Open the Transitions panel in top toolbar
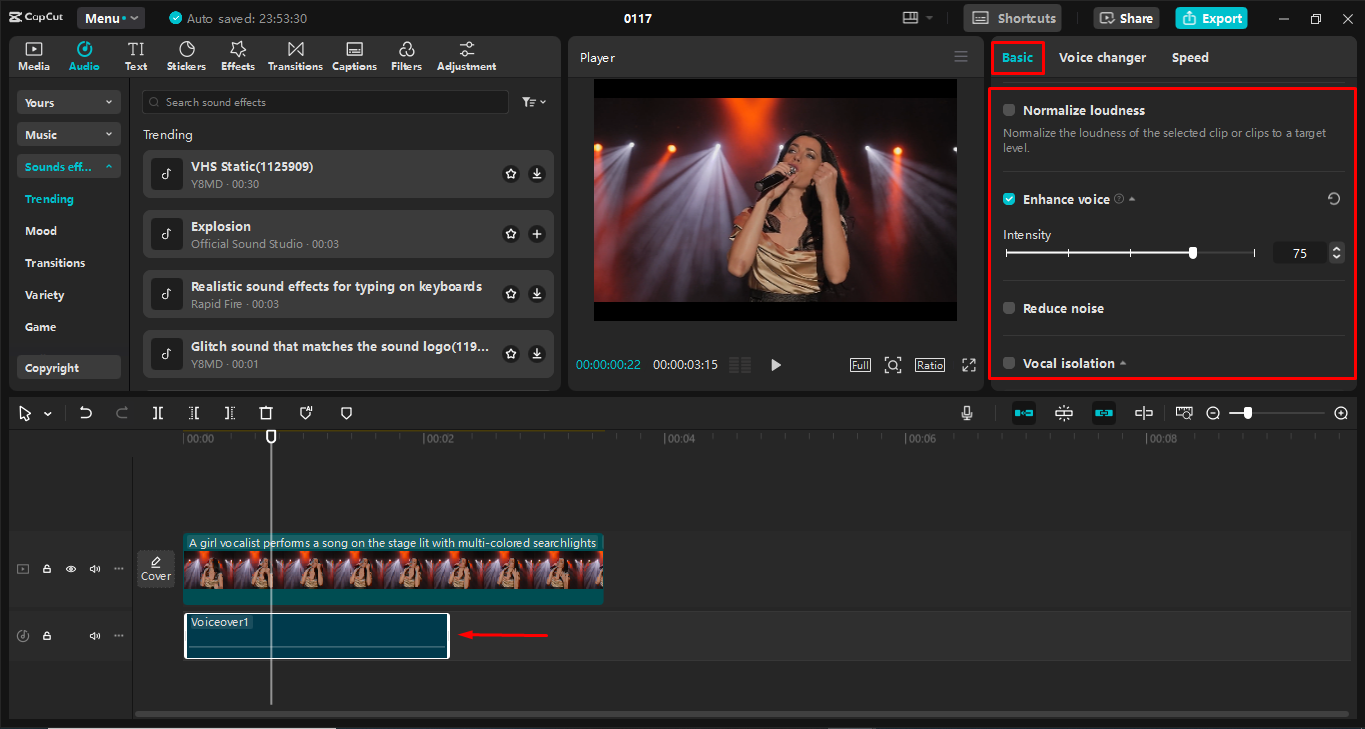This screenshot has width=1365, height=729. coord(295,56)
